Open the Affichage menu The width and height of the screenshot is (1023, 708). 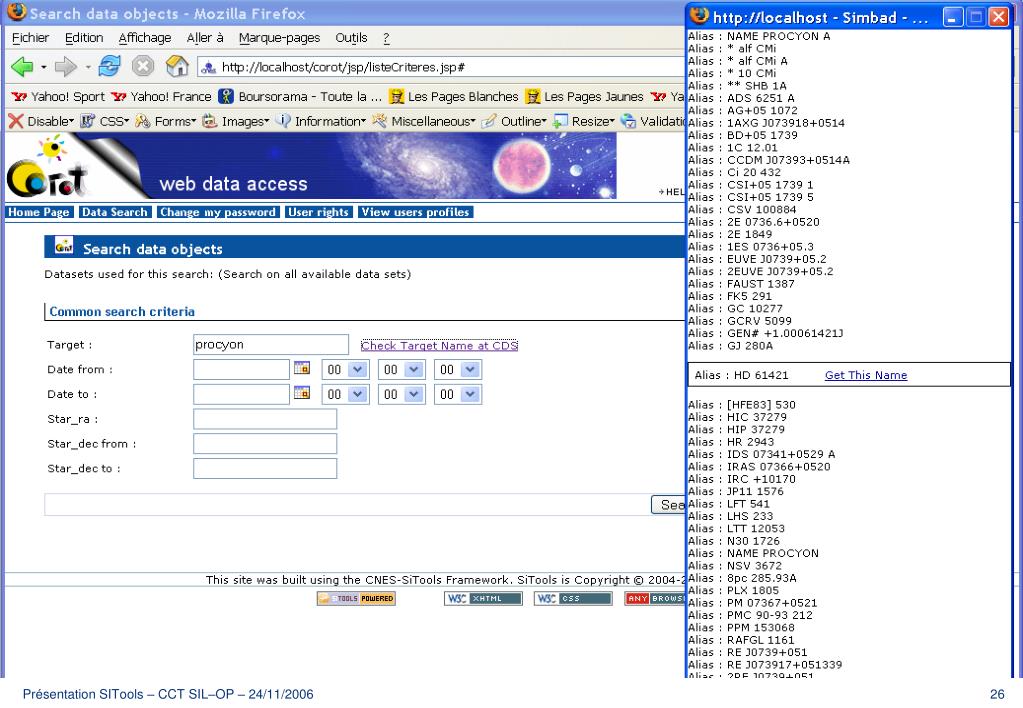(x=145, y=38)
